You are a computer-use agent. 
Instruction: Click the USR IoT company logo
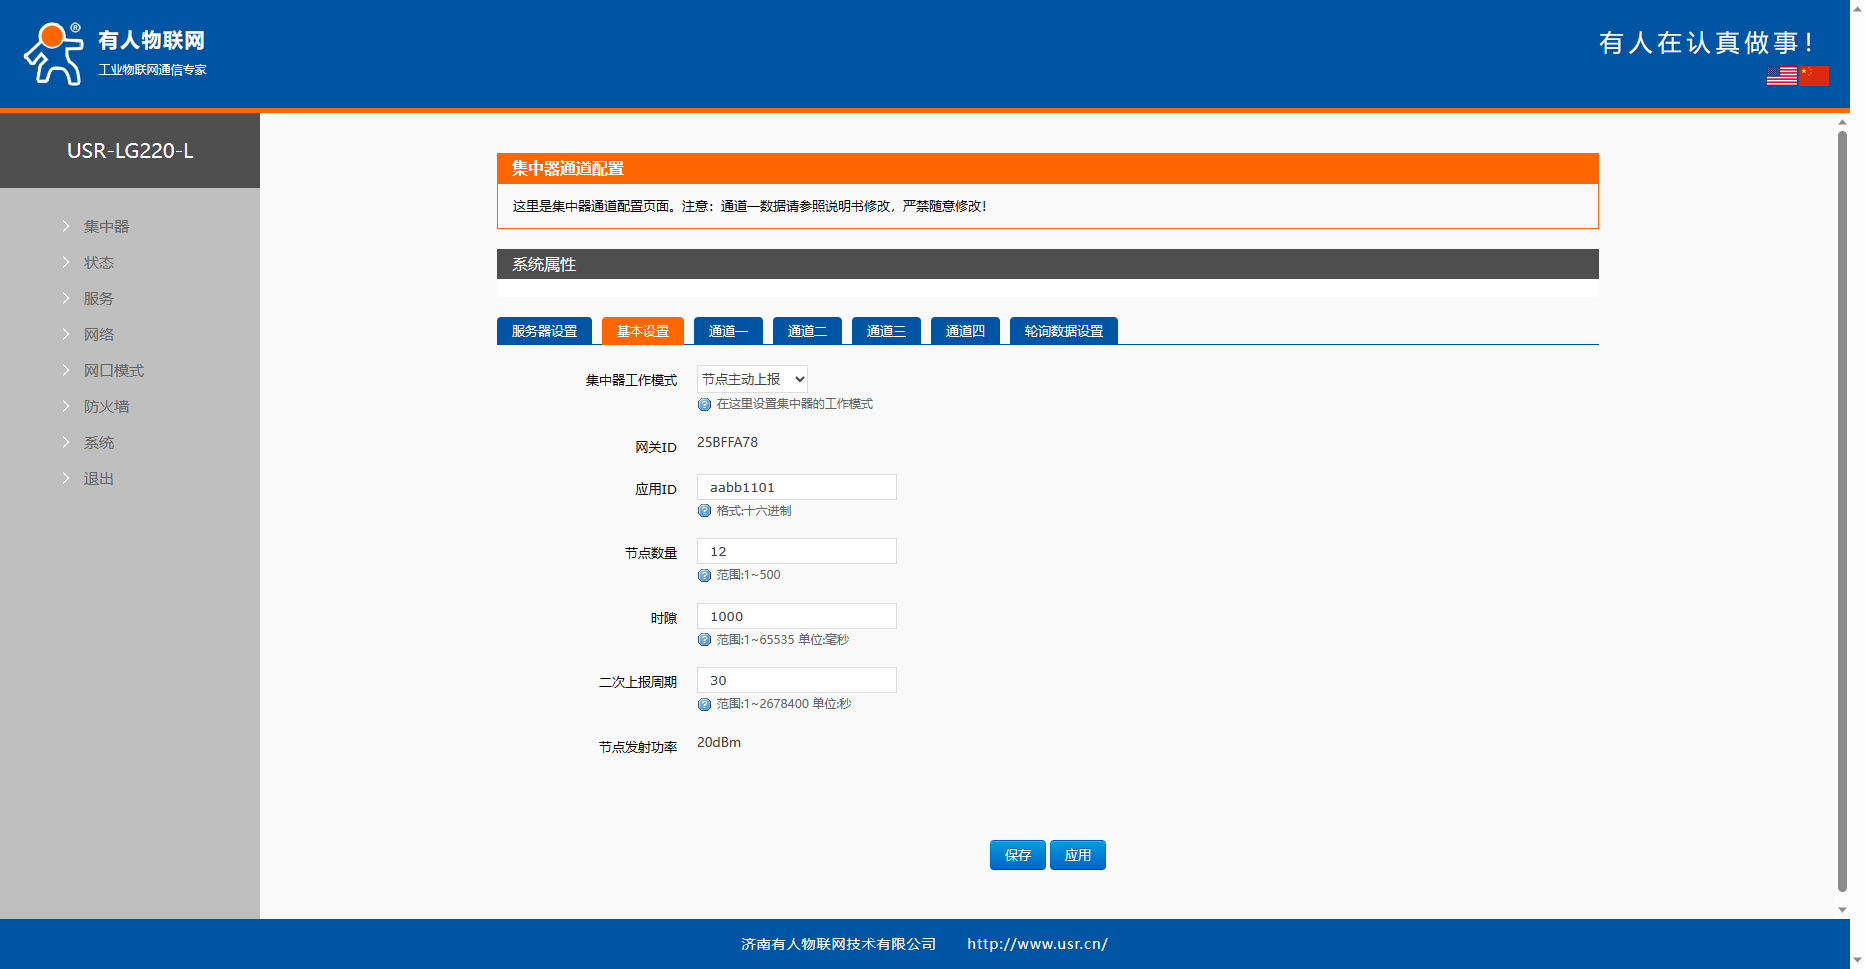tap(115, 54)
